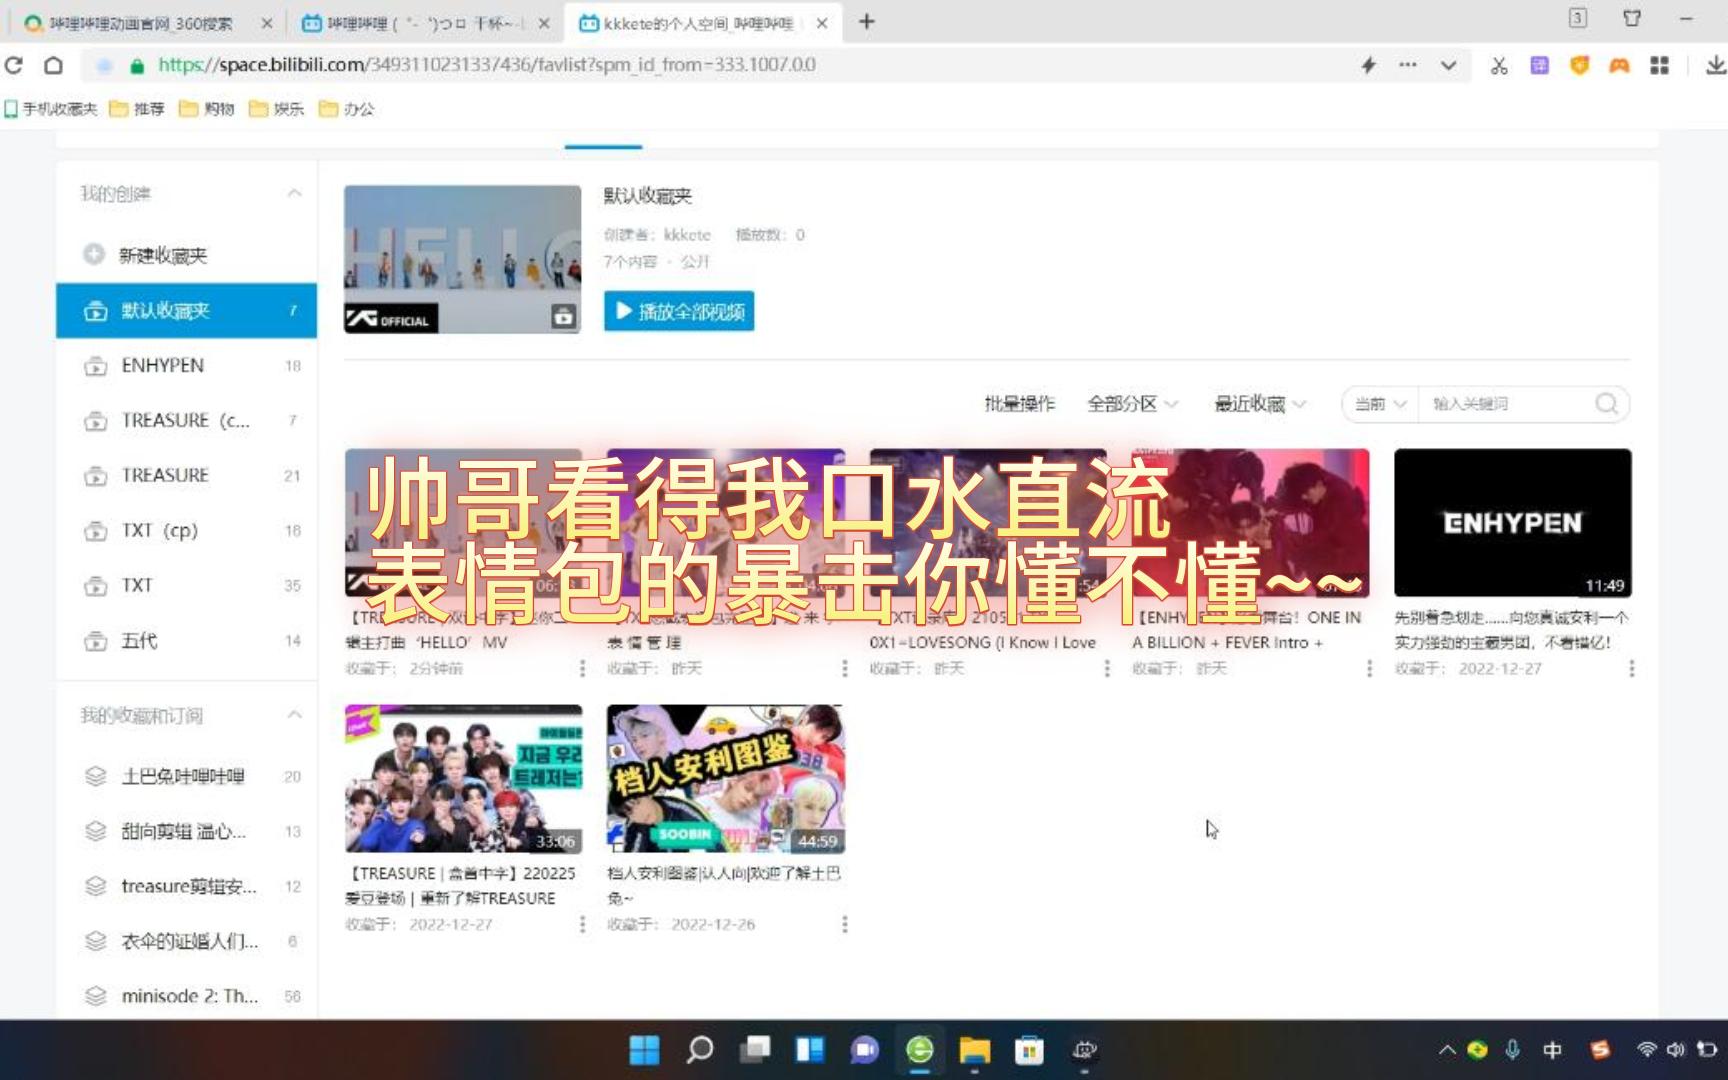Open the 甜向剪辑 subscribed collection

pyautogui.click(x=186, y=831)
